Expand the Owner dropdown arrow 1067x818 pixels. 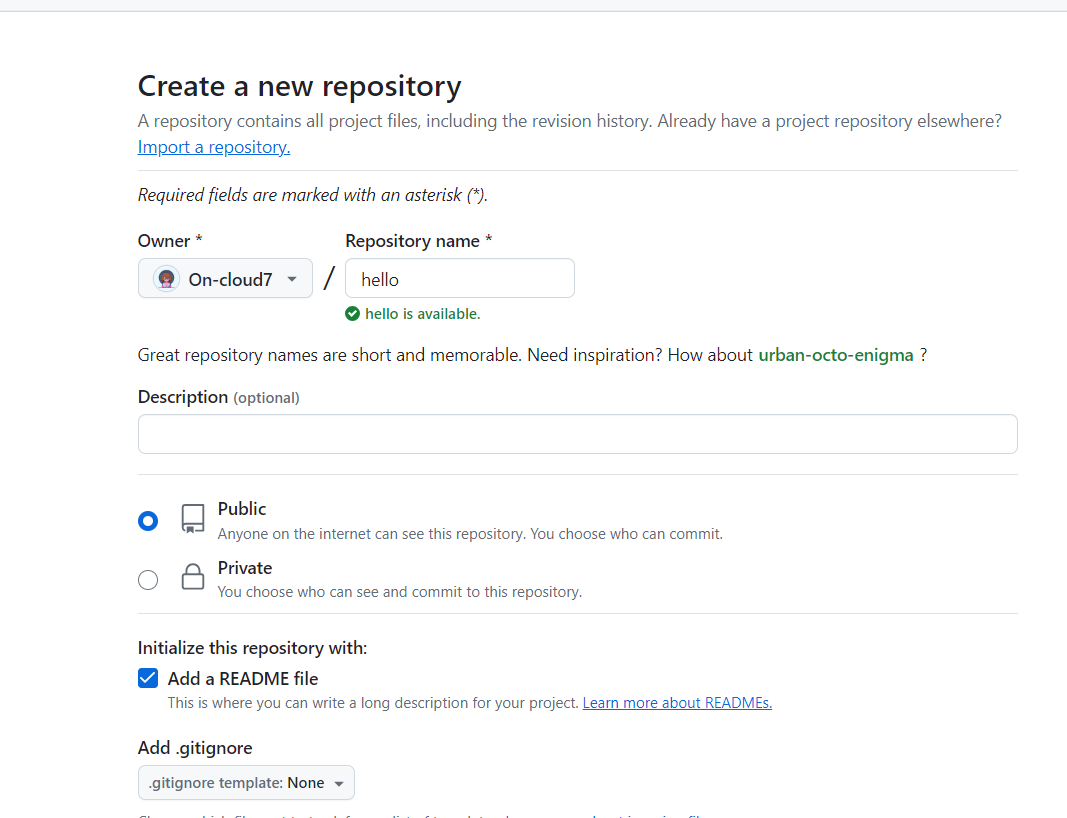point(292,279)
